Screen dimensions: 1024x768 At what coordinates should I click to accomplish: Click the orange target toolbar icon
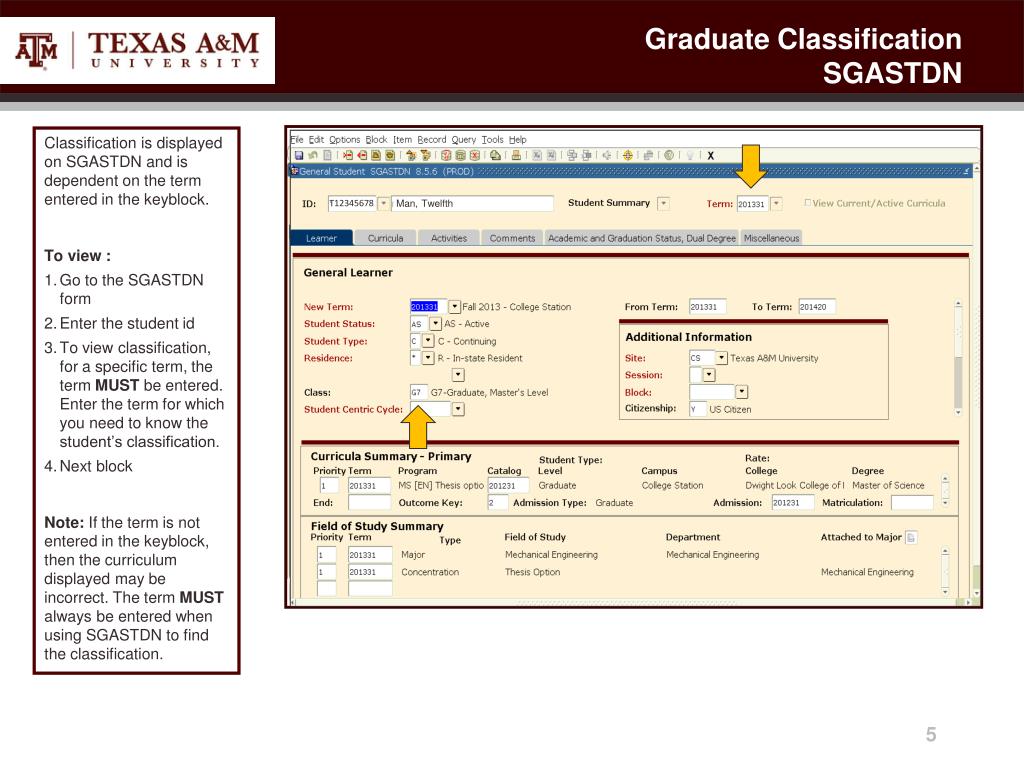(628, 155)
